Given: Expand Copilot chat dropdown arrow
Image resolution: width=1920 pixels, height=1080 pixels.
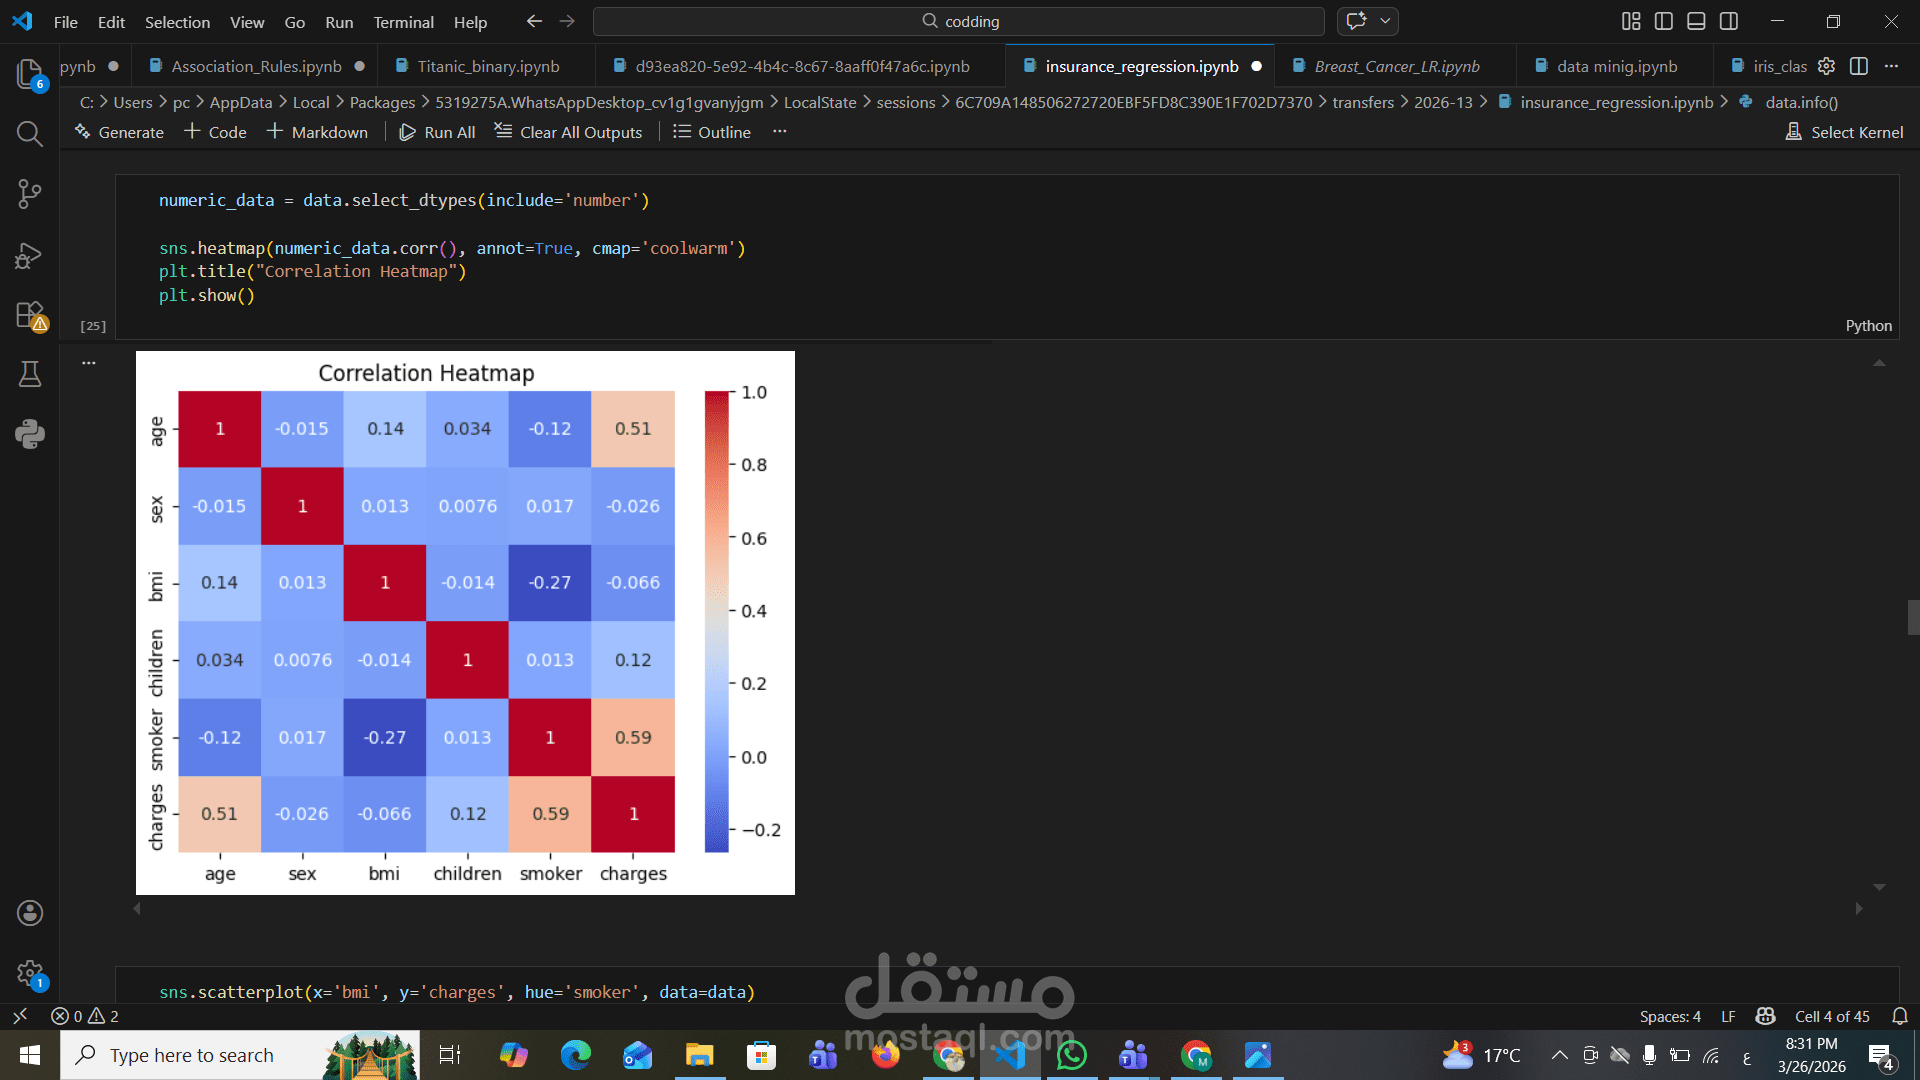Looking at the screenshot, I should click(1385, 21).
